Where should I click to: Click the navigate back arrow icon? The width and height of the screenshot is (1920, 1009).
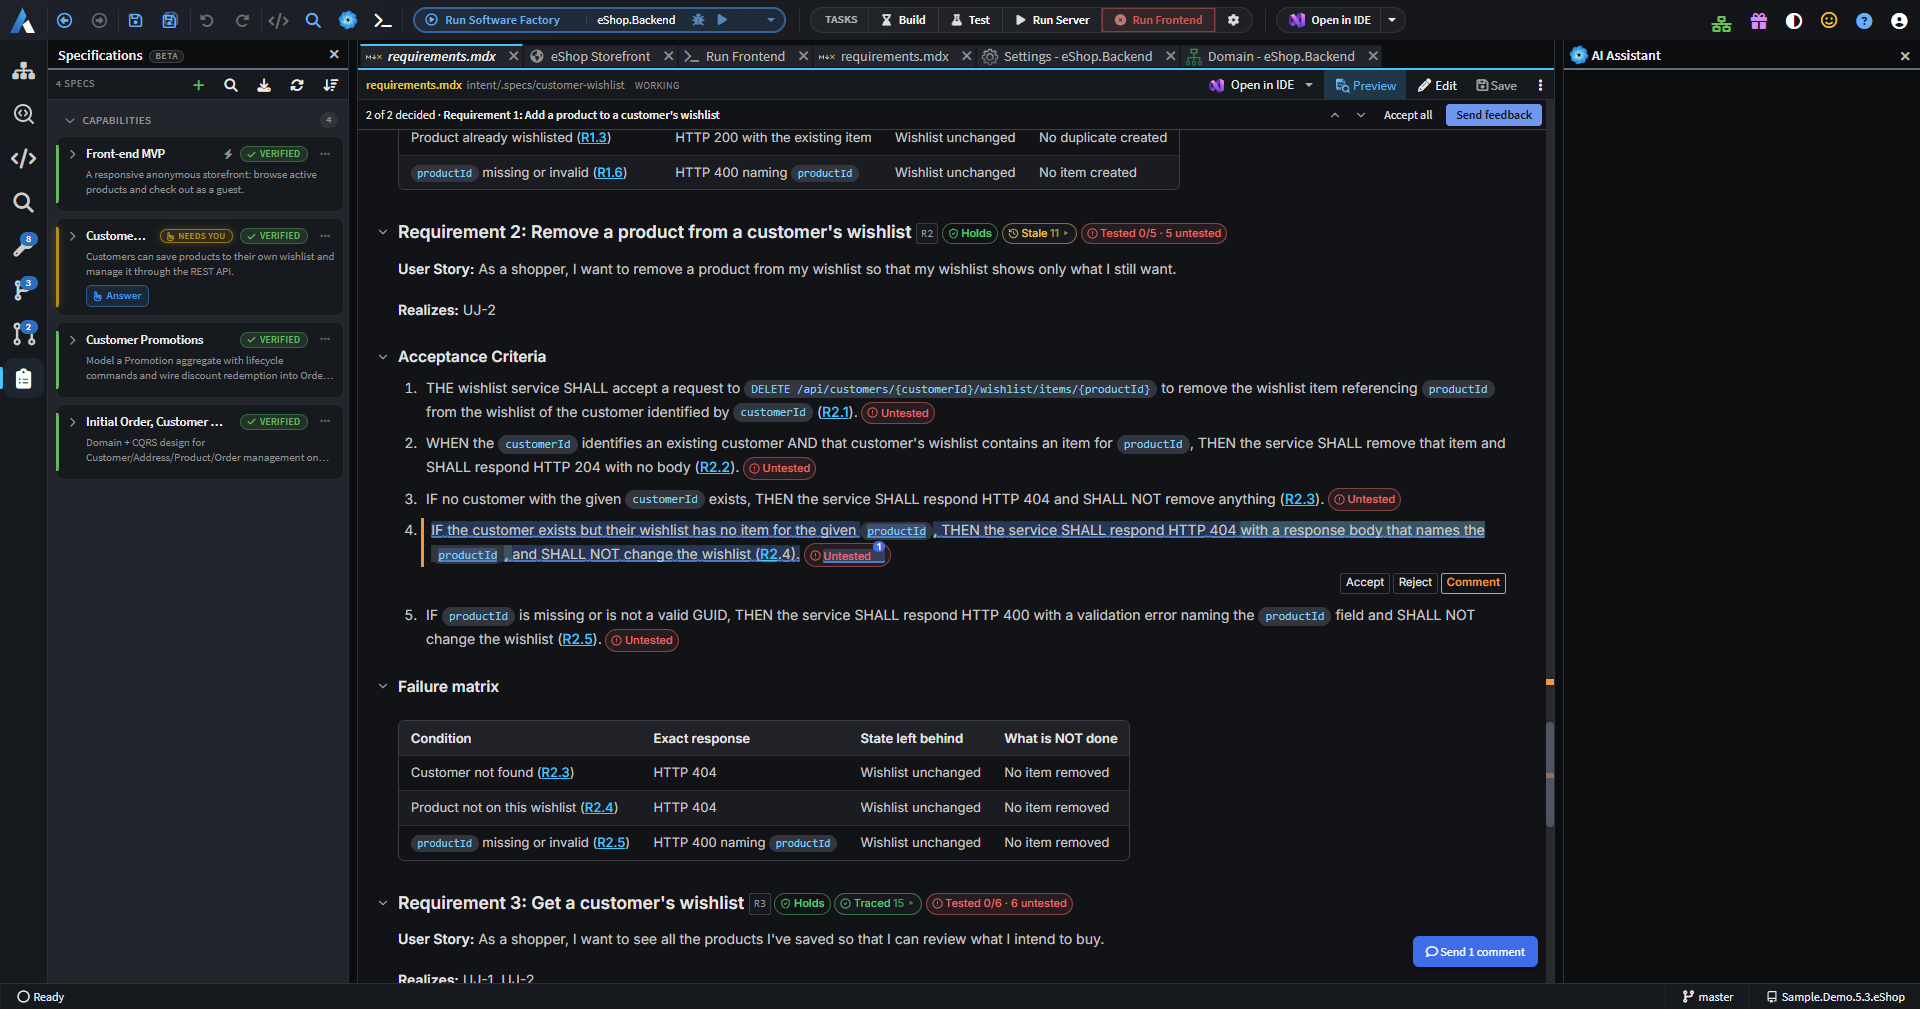tap(65, 20)
